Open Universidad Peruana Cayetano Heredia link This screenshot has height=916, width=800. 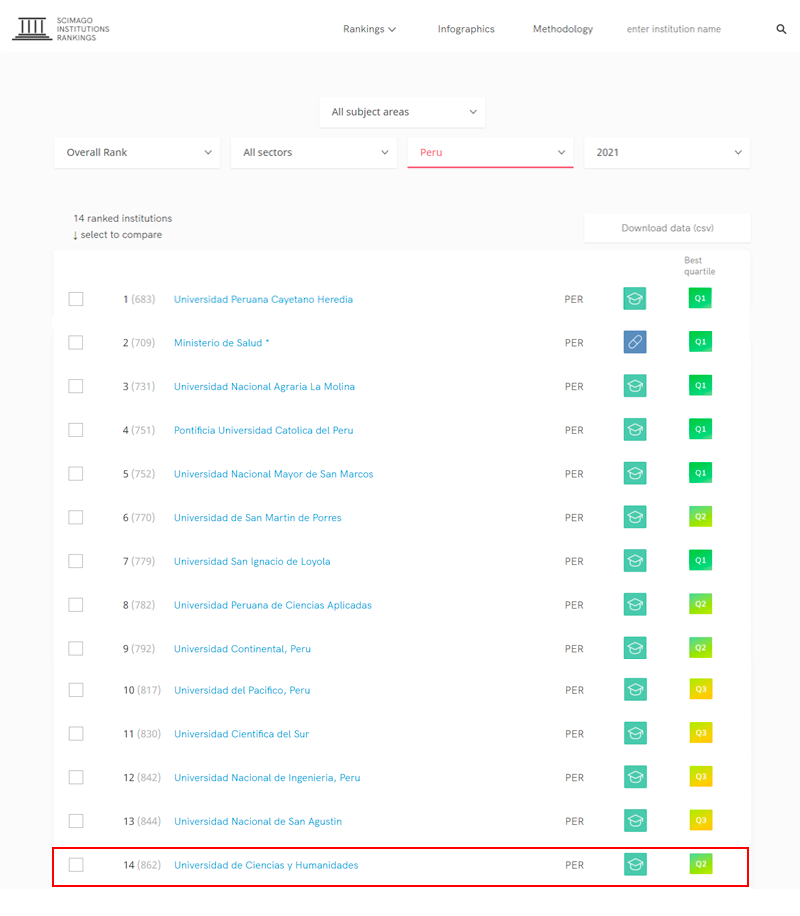click(x=263, y=300)
